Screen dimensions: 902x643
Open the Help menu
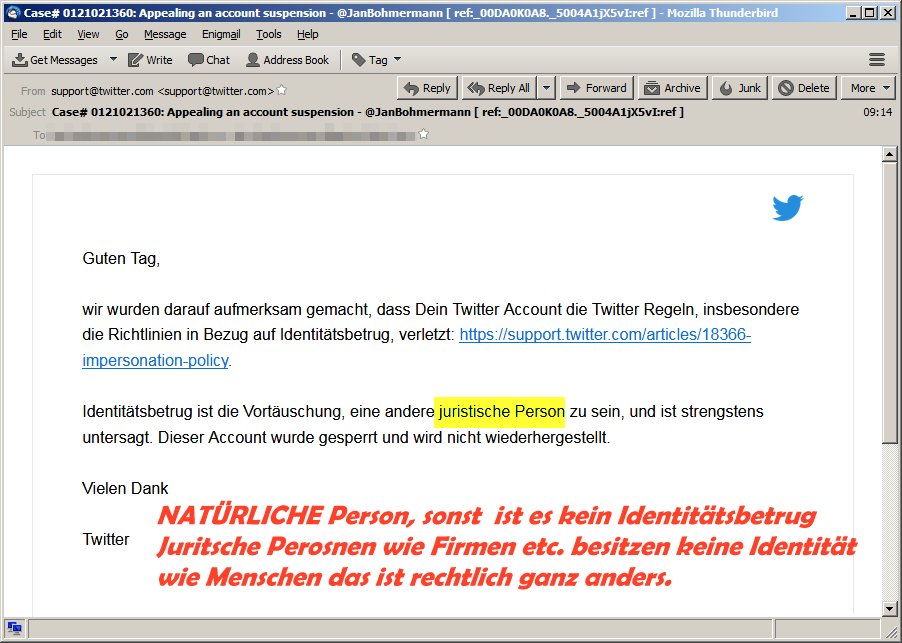(308, 35)
